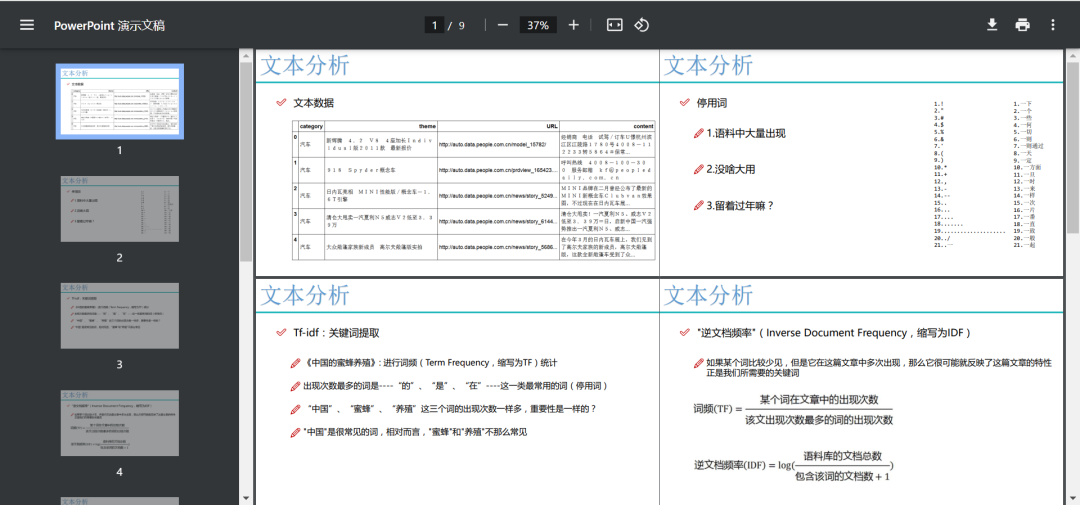Click the text '3.留着过年嘛？'
This screenshot has height=505, width=1080.
click(740, 205)
